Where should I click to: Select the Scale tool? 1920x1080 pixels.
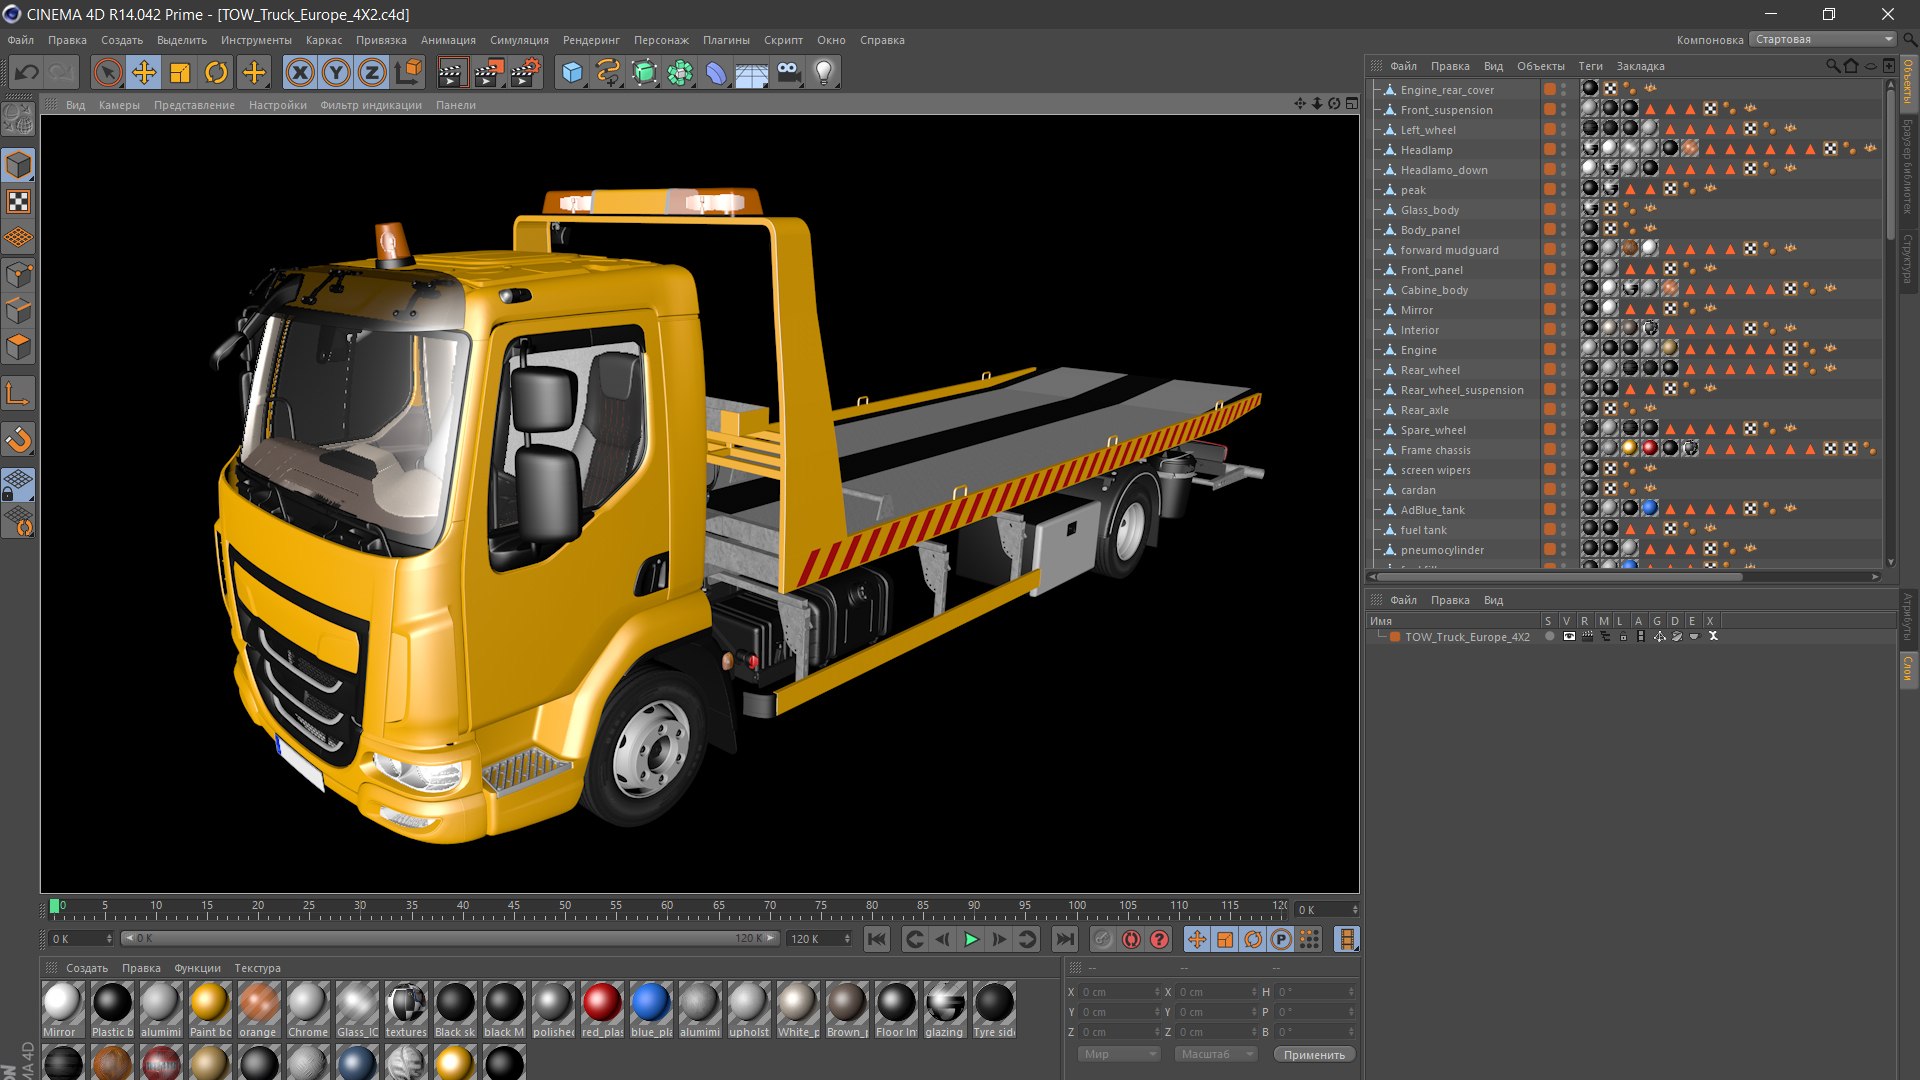180,72
